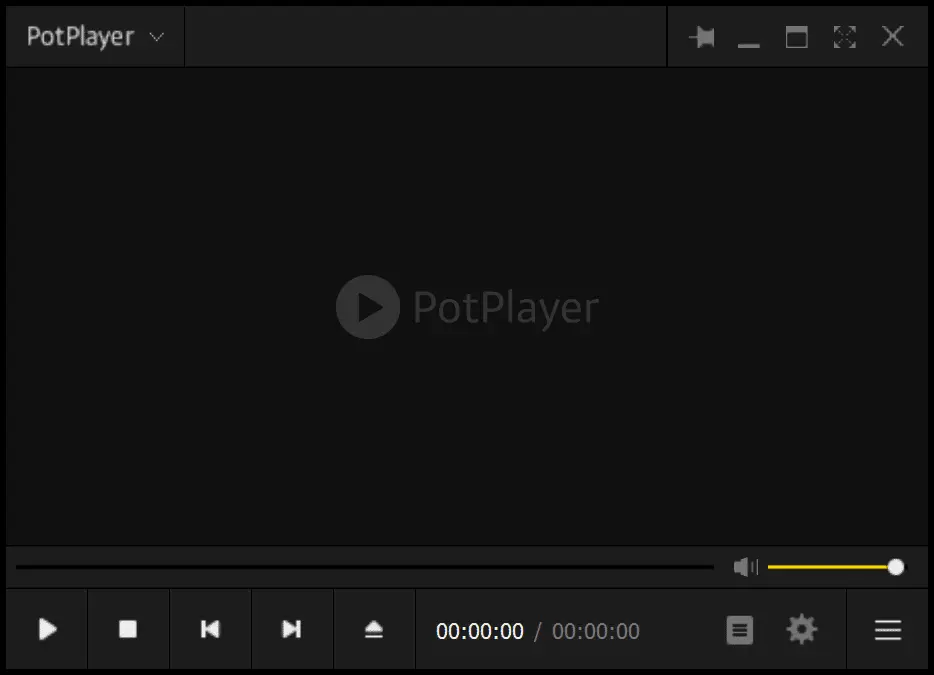Toggle fullscreen mode from the title bar
This screenshot has width=934, height=675.
tap(845, 37)
